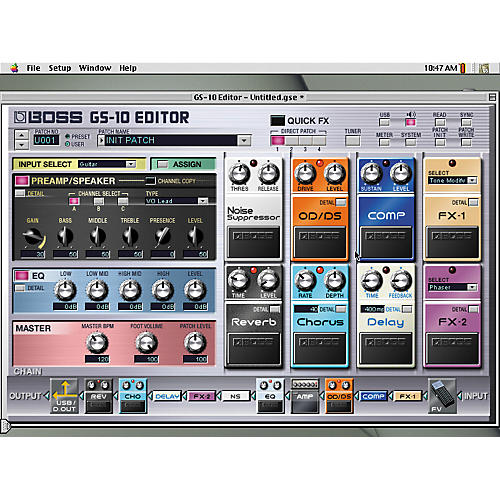Expand the PATCH NAME dropdown list
Image resolution: width=500 pixels, height=500 pixels.
pyautogui.click(x=244, y=140)
